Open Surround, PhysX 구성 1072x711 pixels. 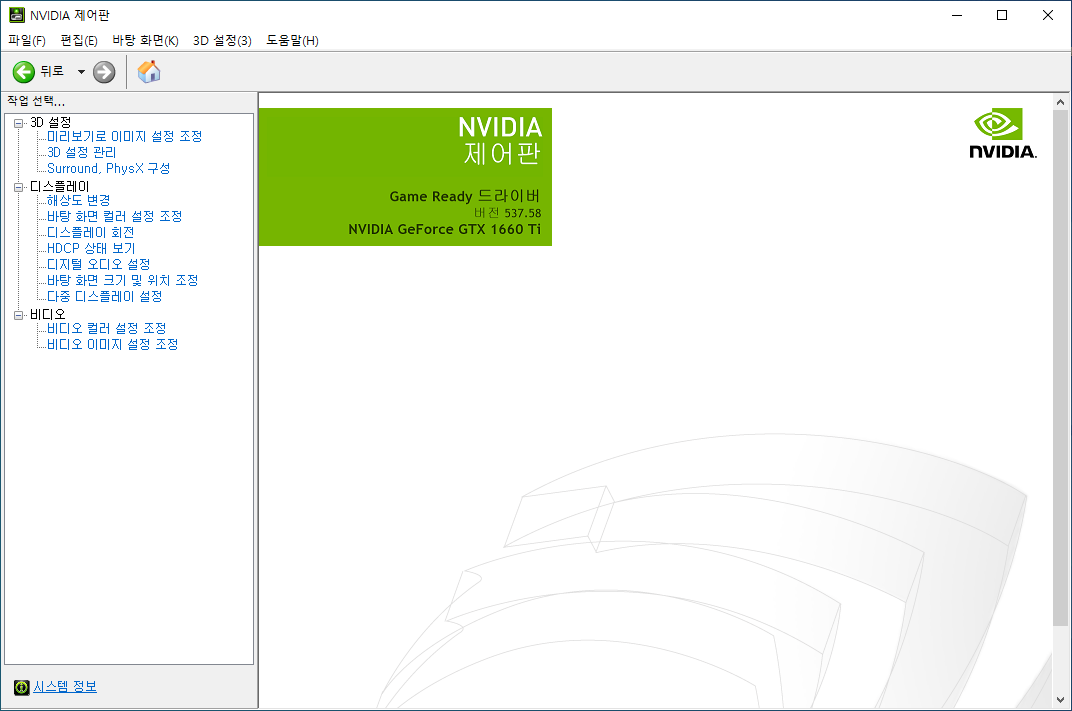[108, 168]
